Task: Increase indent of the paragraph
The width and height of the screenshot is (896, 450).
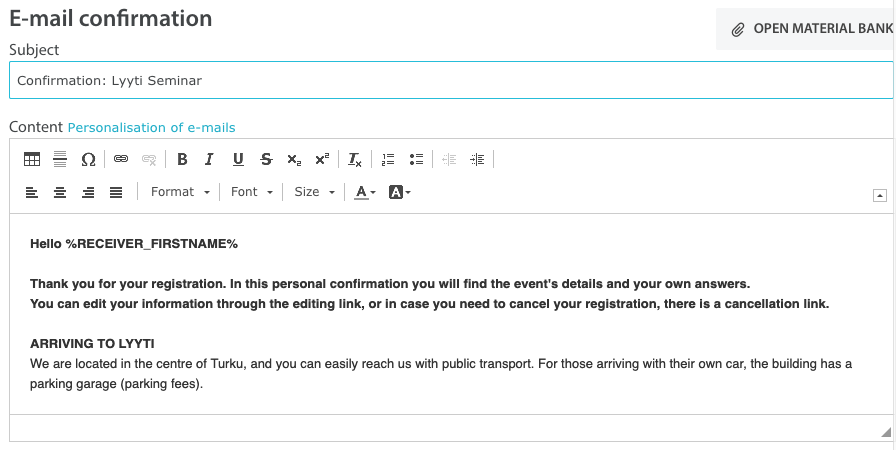Action: pos(477,159)
